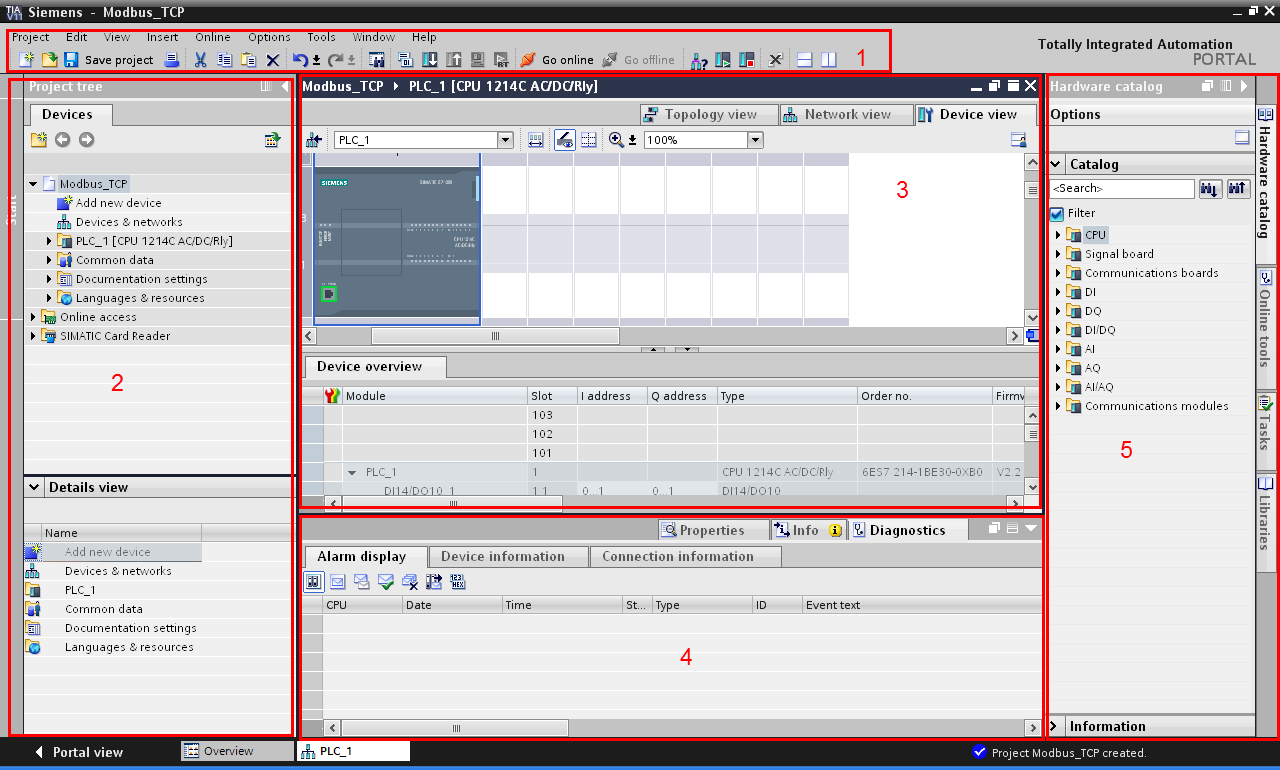The image size is (1280, 770).
Task: Acknowledge alarms with the green check icon
Action: [386, 581]
